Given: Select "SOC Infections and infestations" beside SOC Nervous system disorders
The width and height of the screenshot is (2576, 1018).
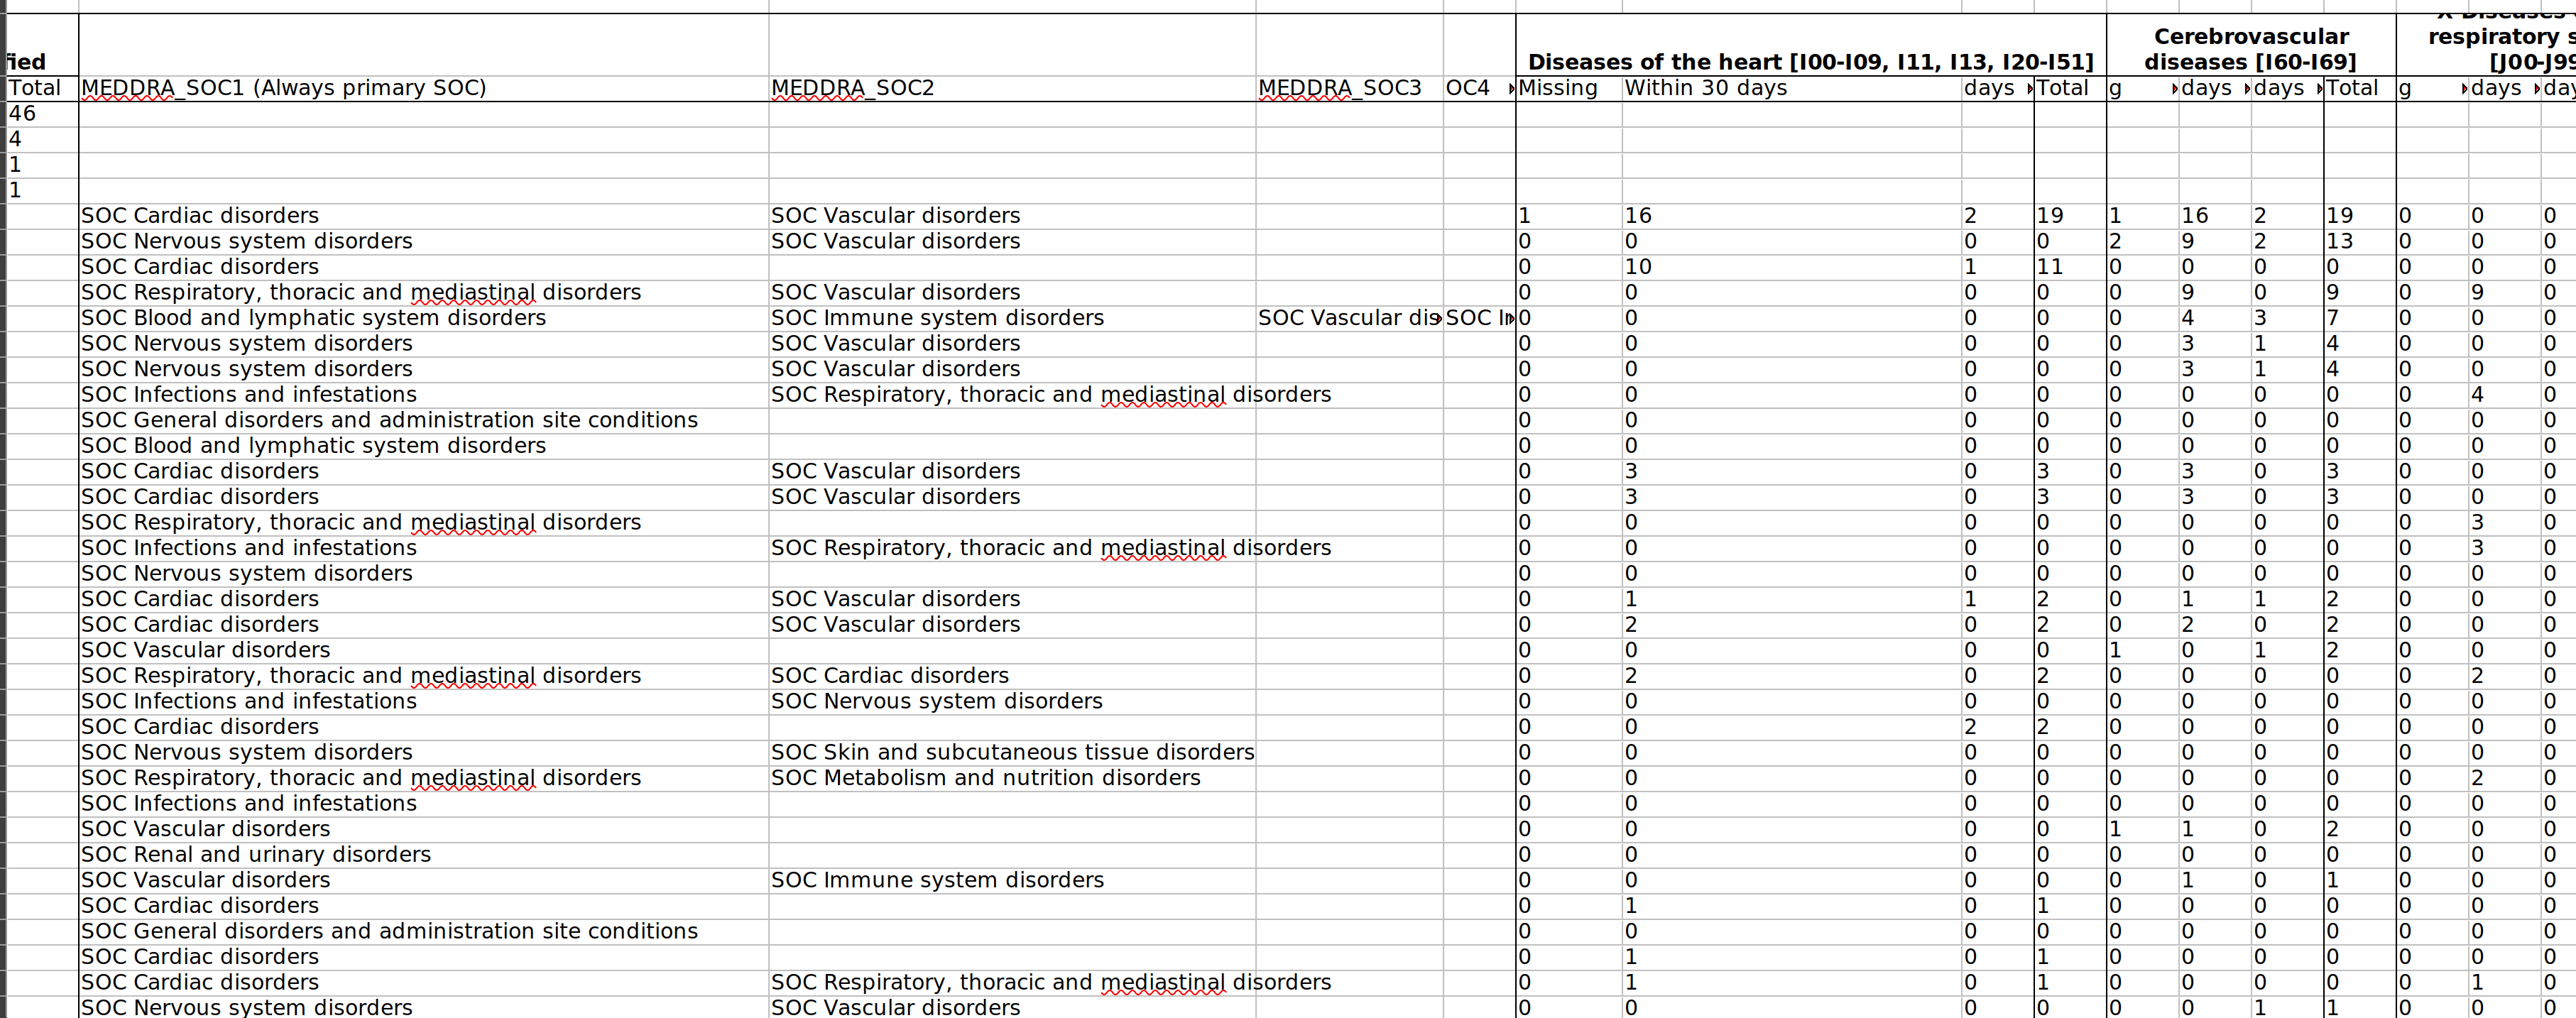Looking at the screenshot, I should click(423, 702).
